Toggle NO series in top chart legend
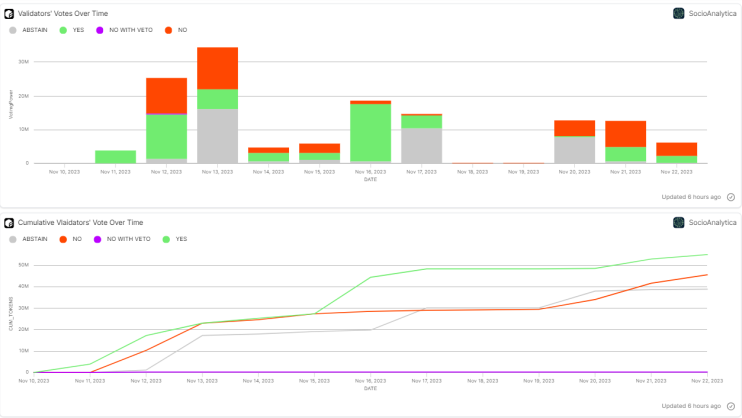The width and height of the screenshot is (742, 418). coord(176,30)
